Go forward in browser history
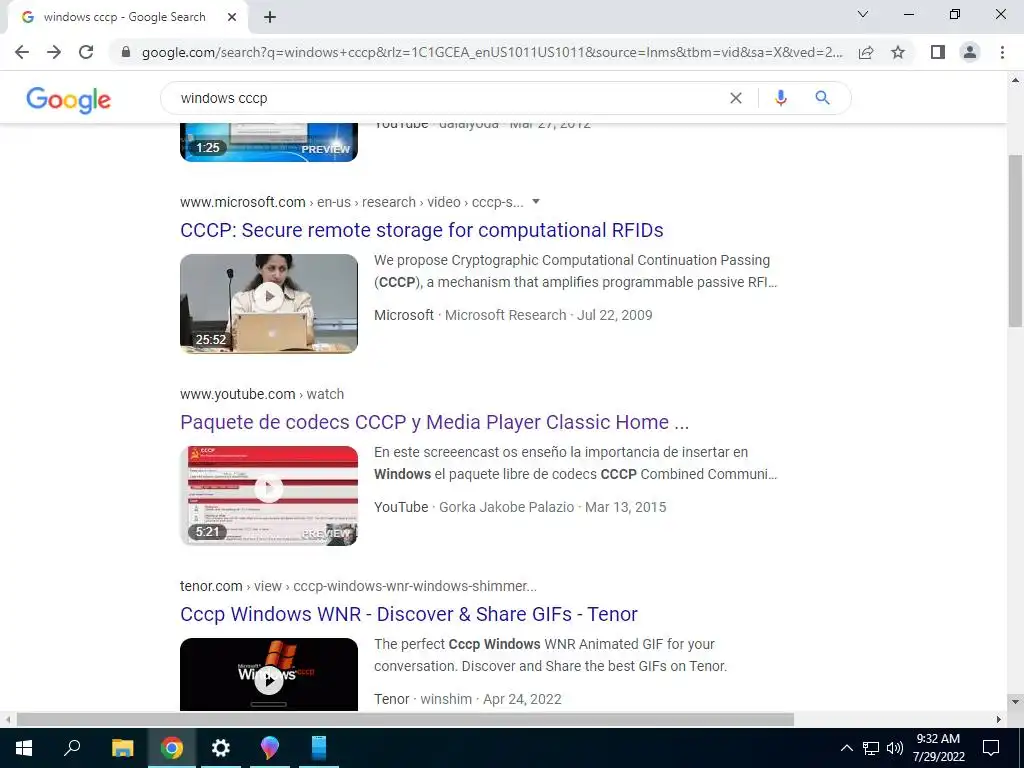The height and width of the screenshot is (768, 1024). [54, 52]
